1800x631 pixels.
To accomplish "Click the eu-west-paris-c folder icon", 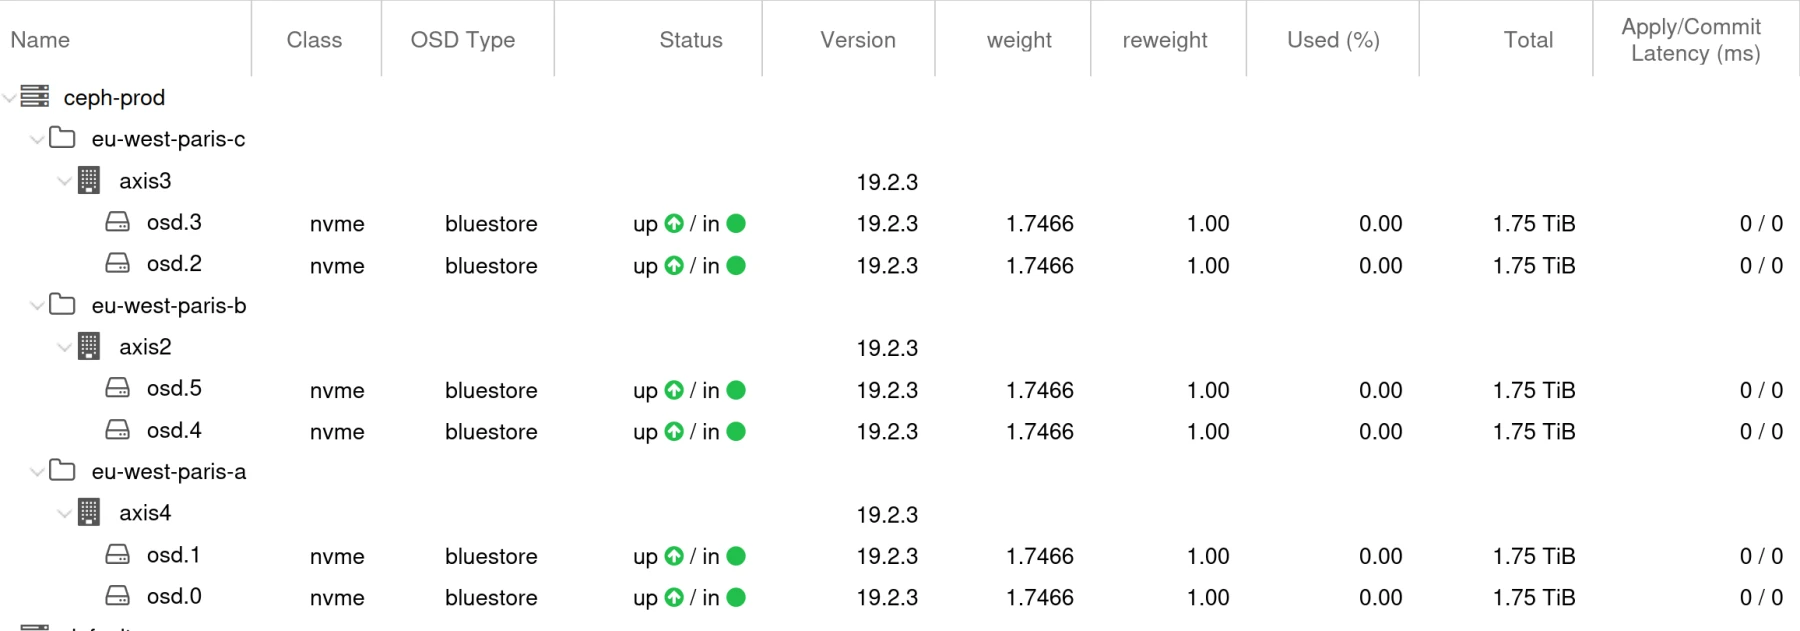I will (x=63, y=138).
